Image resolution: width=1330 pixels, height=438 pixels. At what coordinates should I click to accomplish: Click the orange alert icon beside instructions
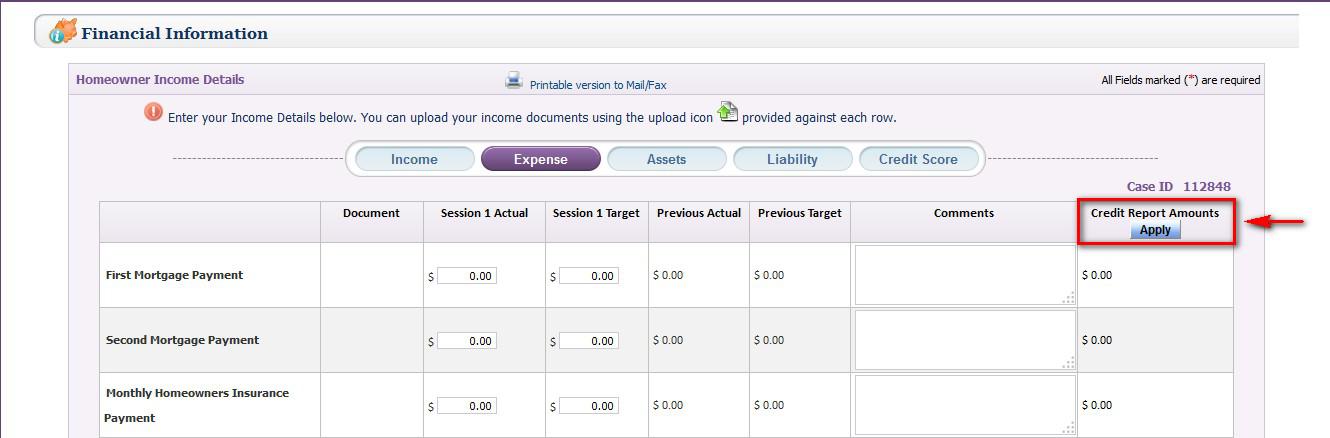(x=153, y=112)
